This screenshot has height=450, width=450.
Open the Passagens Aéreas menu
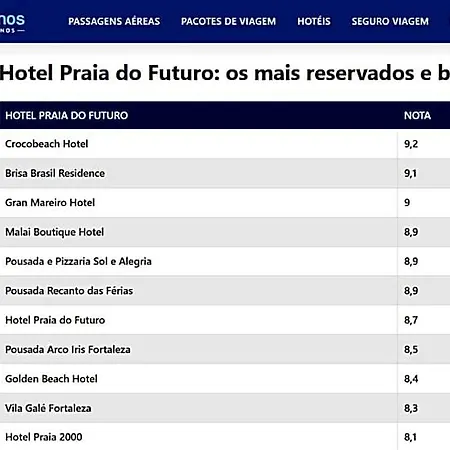[114, 21]
